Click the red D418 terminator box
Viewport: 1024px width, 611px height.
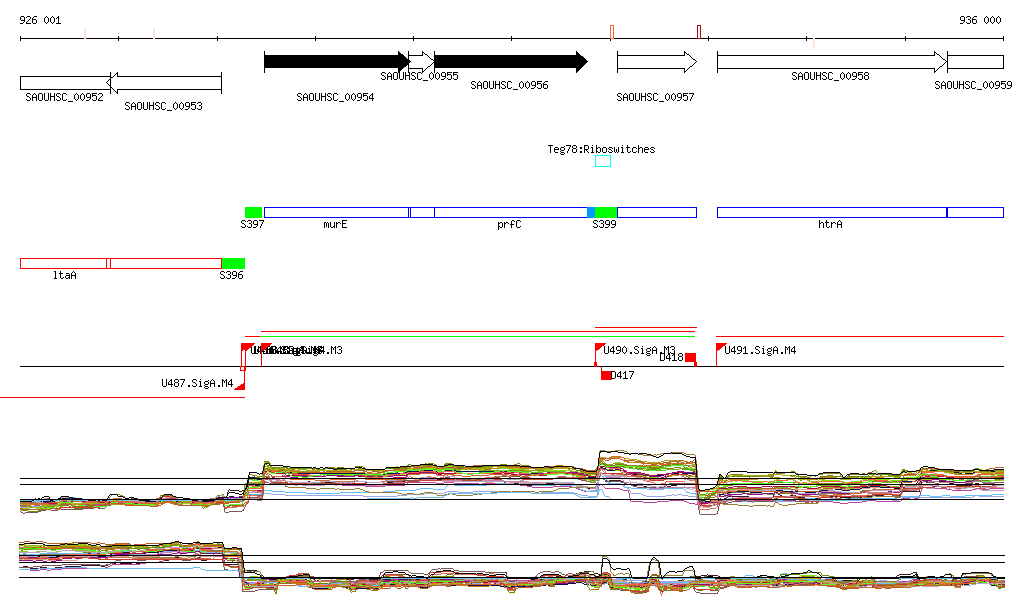[x=690, y=358]
